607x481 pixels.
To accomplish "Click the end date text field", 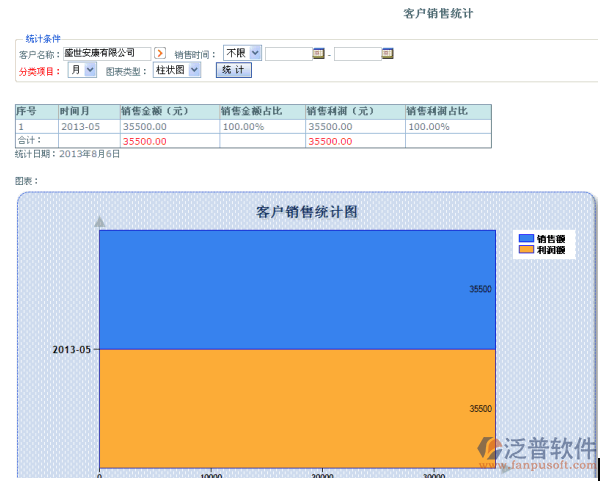I will coord(357,53).
